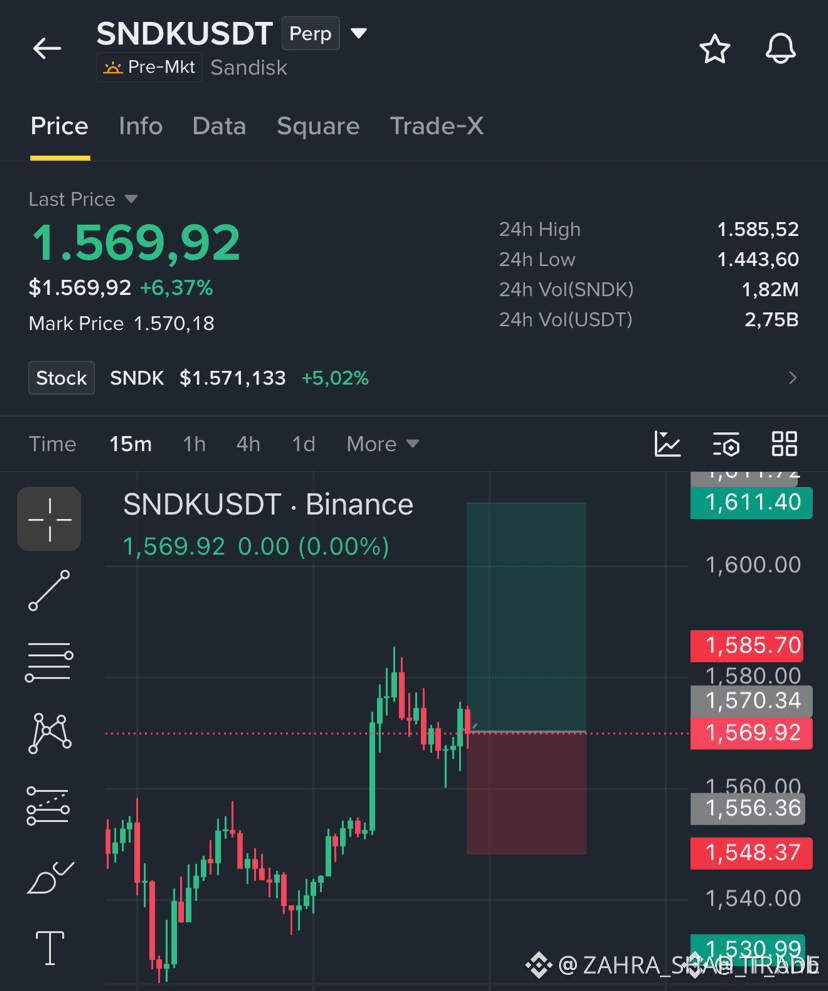Click the +6,37% change text

point(176,288)
